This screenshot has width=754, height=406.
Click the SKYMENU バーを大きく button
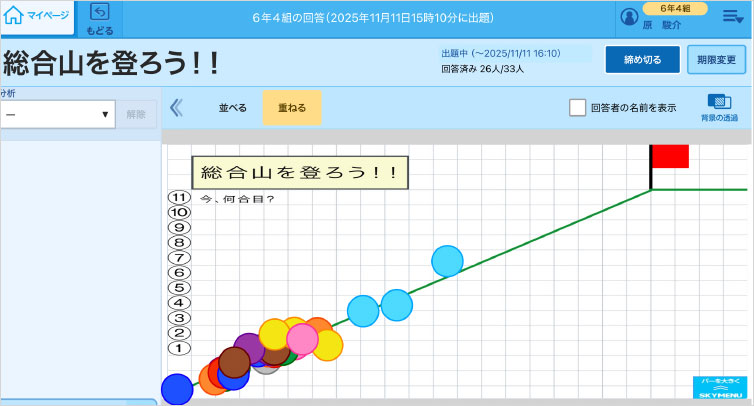[719, 389]
